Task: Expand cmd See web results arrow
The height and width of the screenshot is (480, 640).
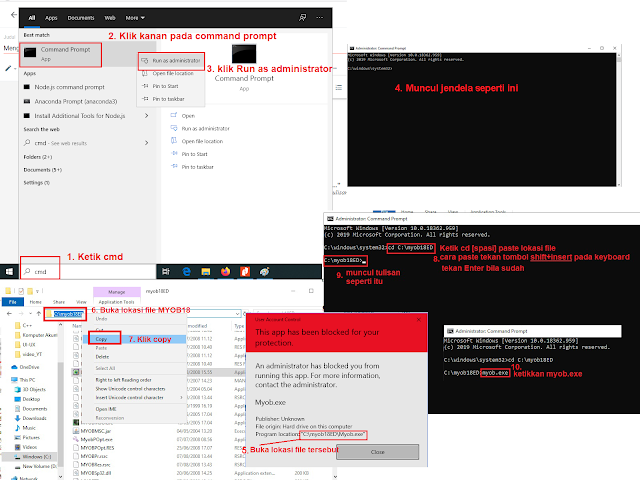Action: pyautogui.click(x=147, y=143)
